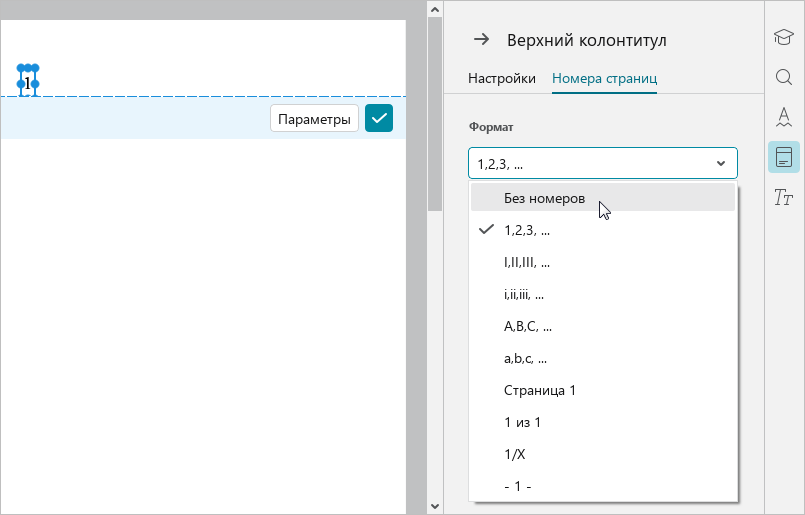Select the checked 1,2,3, ... format
The width and height of the screenshot is (805, 515).
[603, 230]
